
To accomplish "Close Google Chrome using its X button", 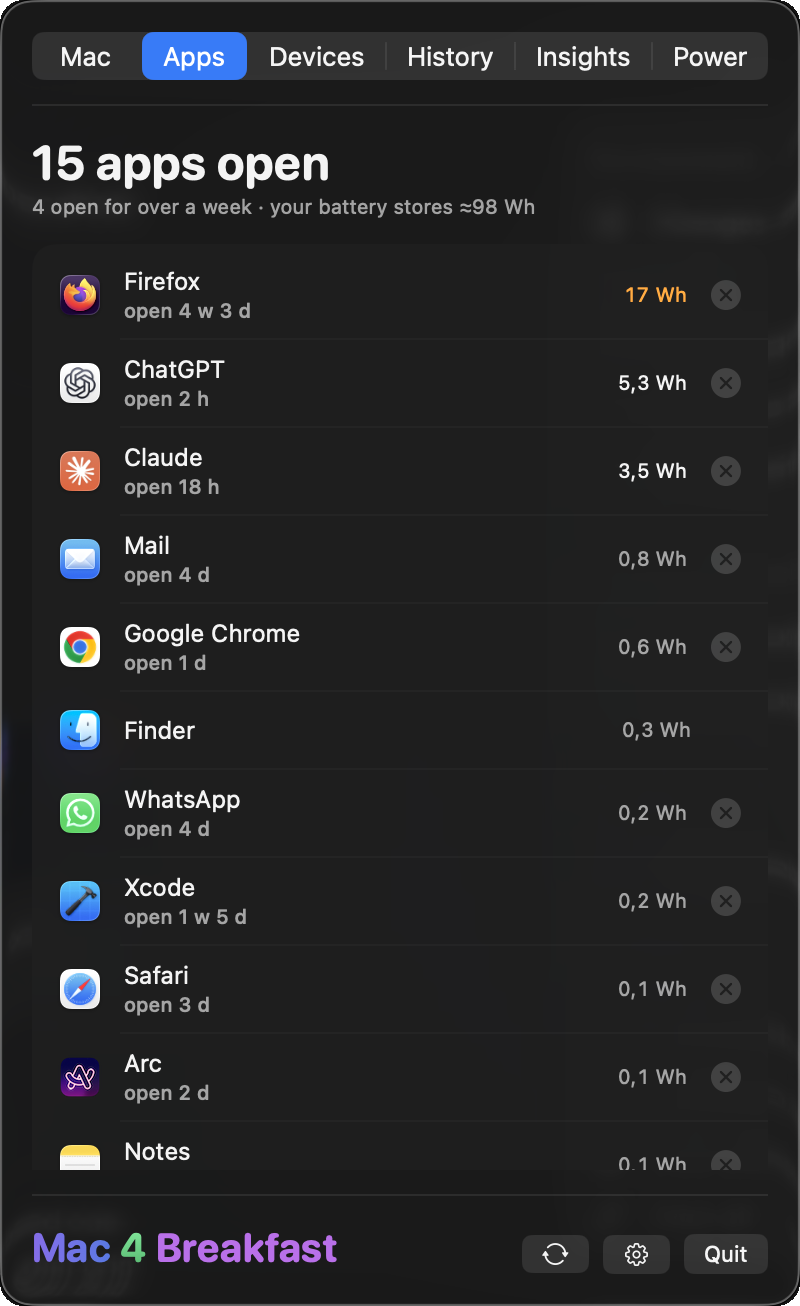I will coord(726,647).
